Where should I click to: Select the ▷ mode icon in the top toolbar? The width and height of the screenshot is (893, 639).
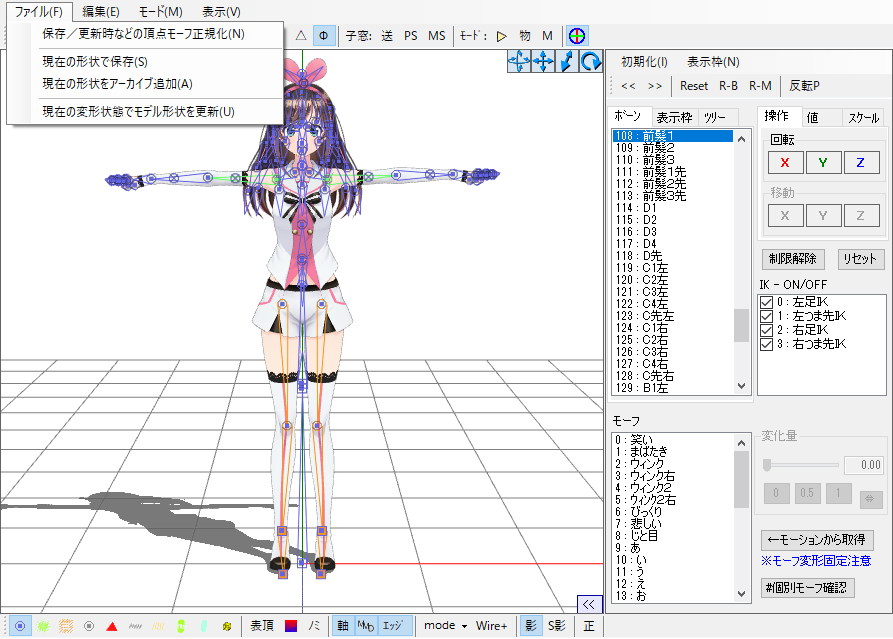(x=500, y=35)
